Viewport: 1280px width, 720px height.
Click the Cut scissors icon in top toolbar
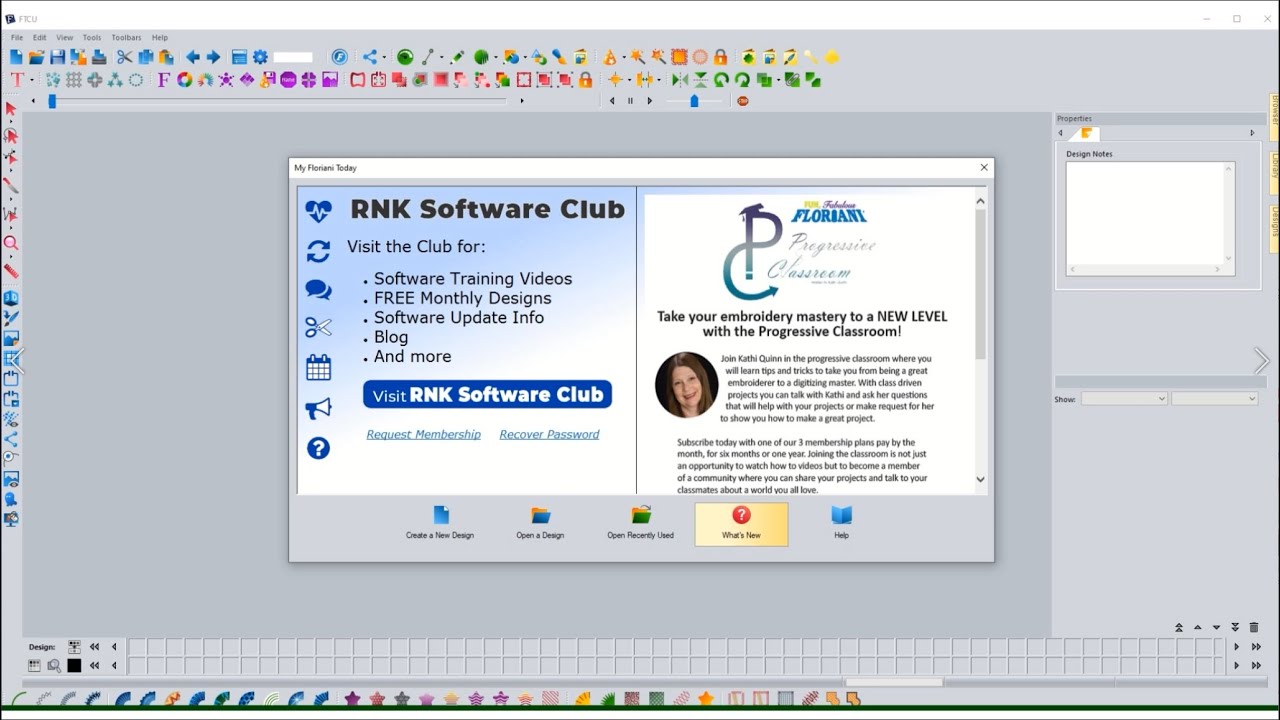tap(124, 57)
